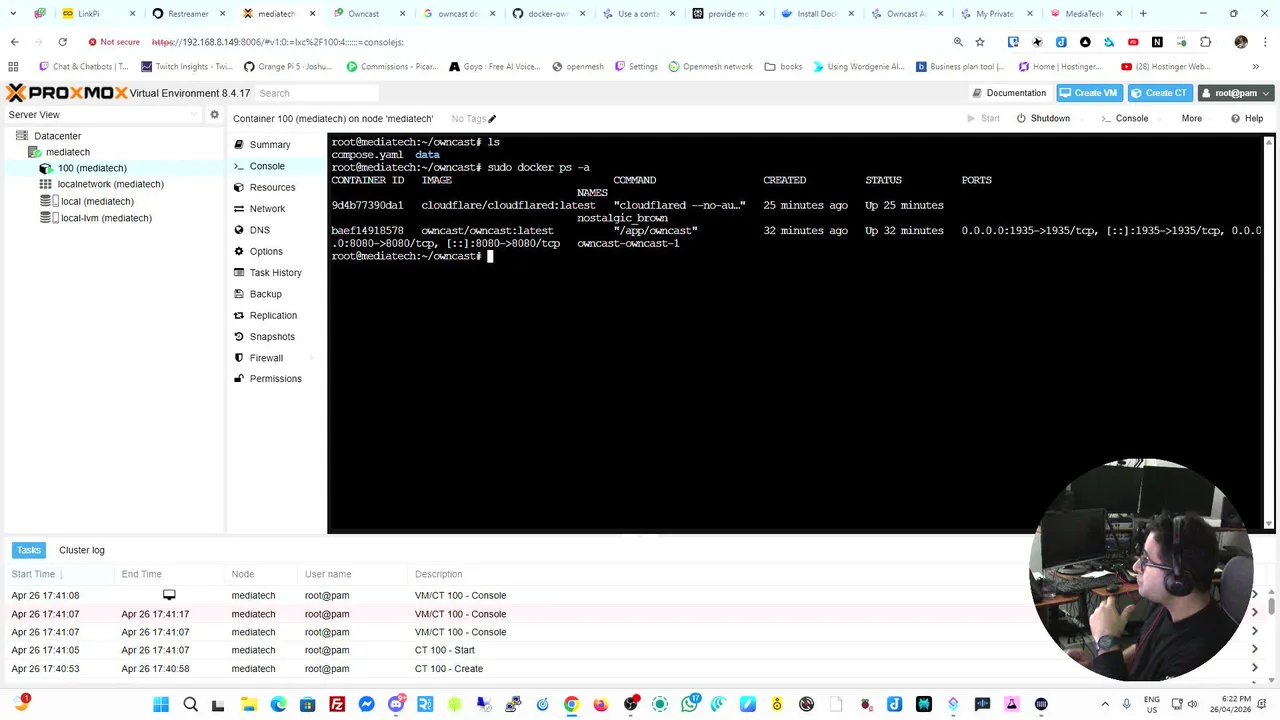
Task: Click the Help button
Action: (1247, 119)
